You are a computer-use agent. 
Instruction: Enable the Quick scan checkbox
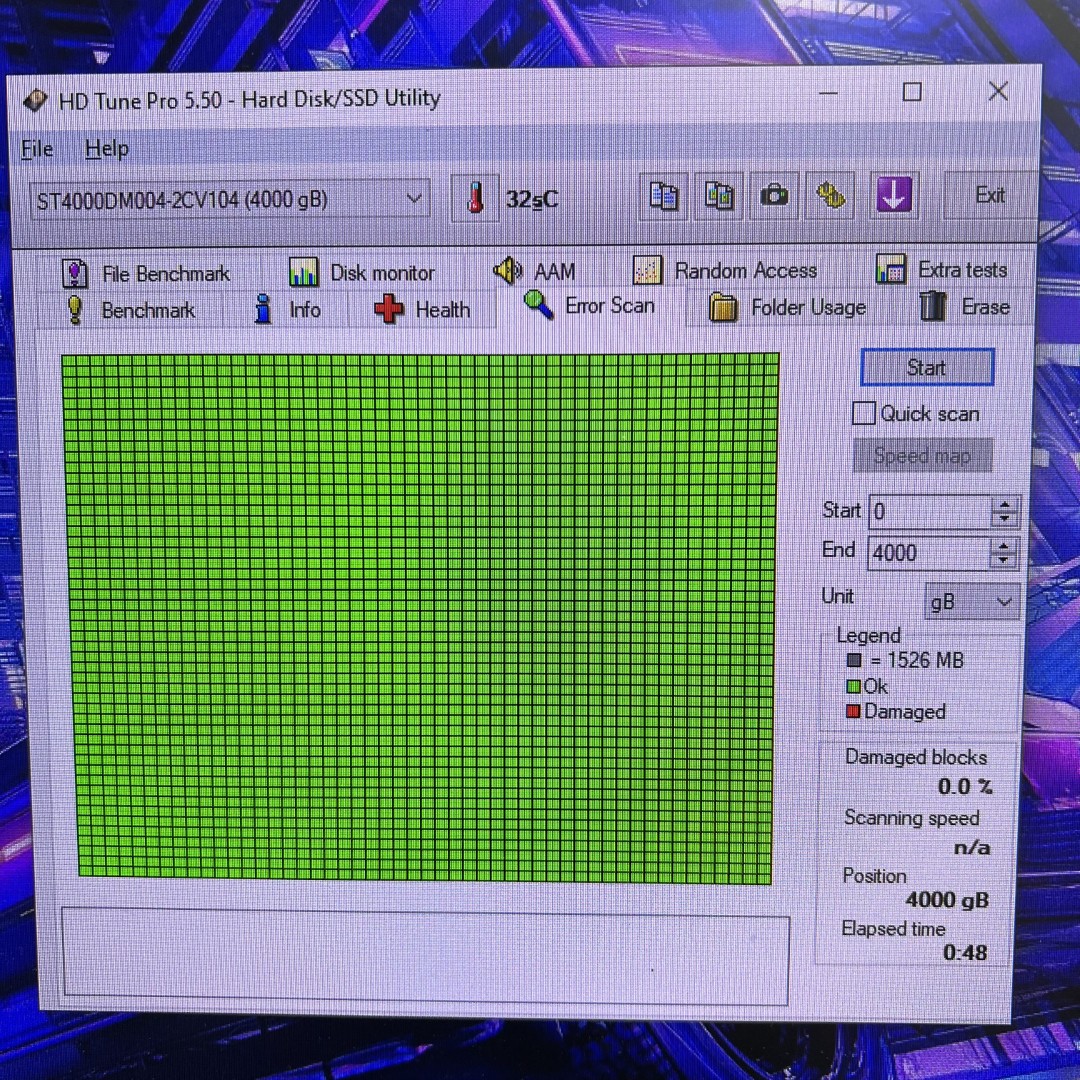tap(863, 414)
